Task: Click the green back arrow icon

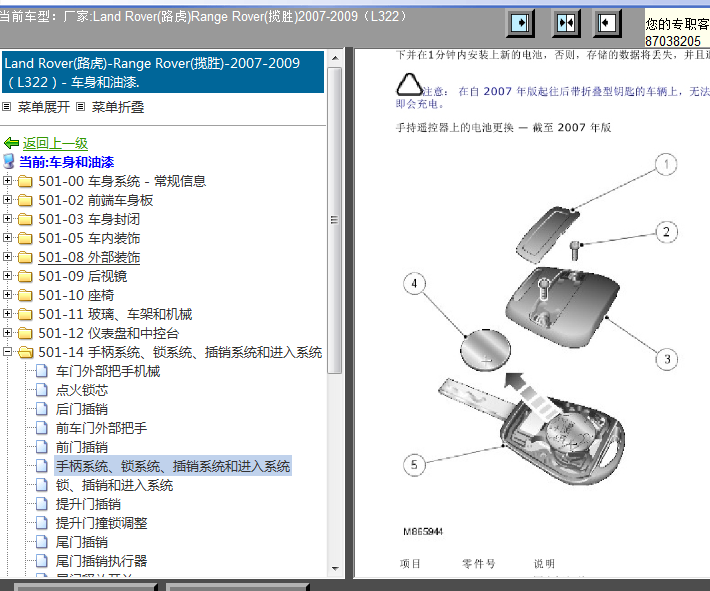Action: (11, 144)
